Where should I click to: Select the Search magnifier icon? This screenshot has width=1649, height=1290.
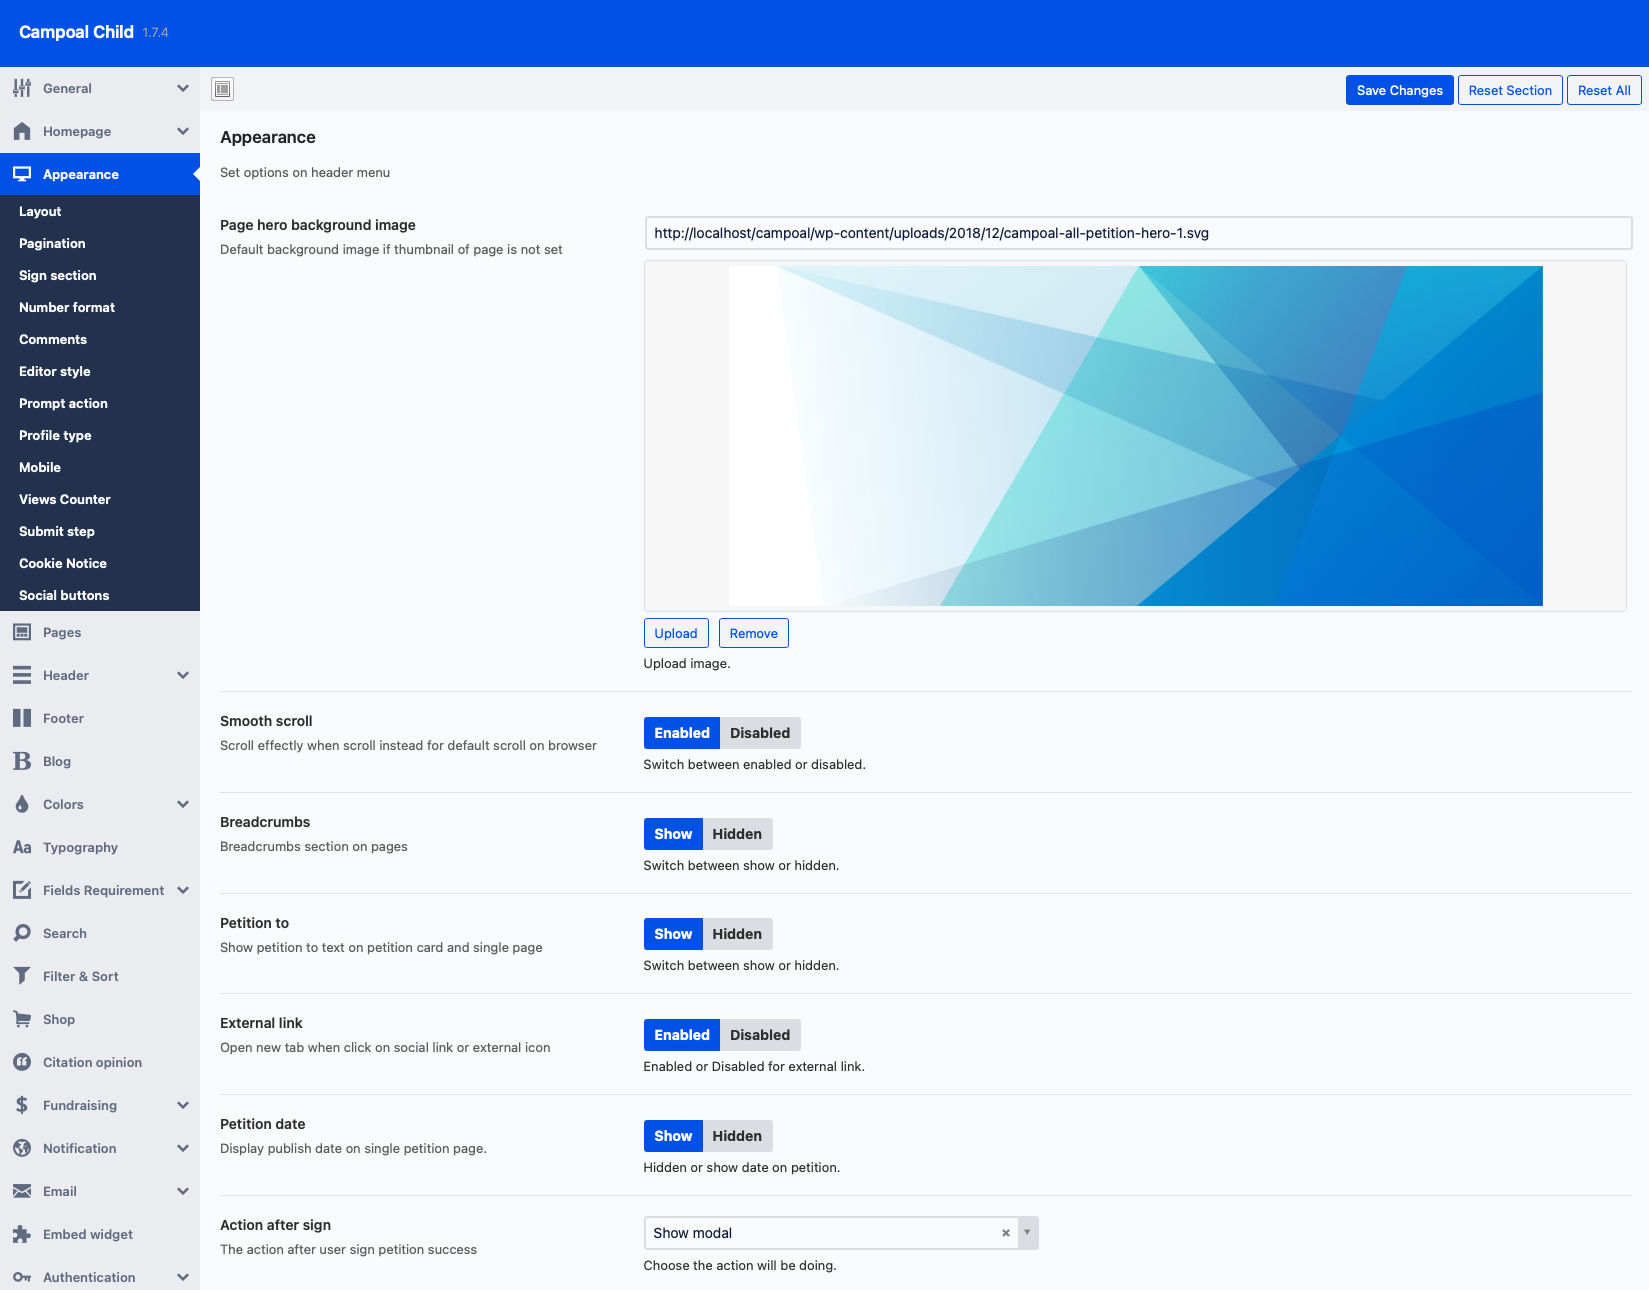(22, 933)
